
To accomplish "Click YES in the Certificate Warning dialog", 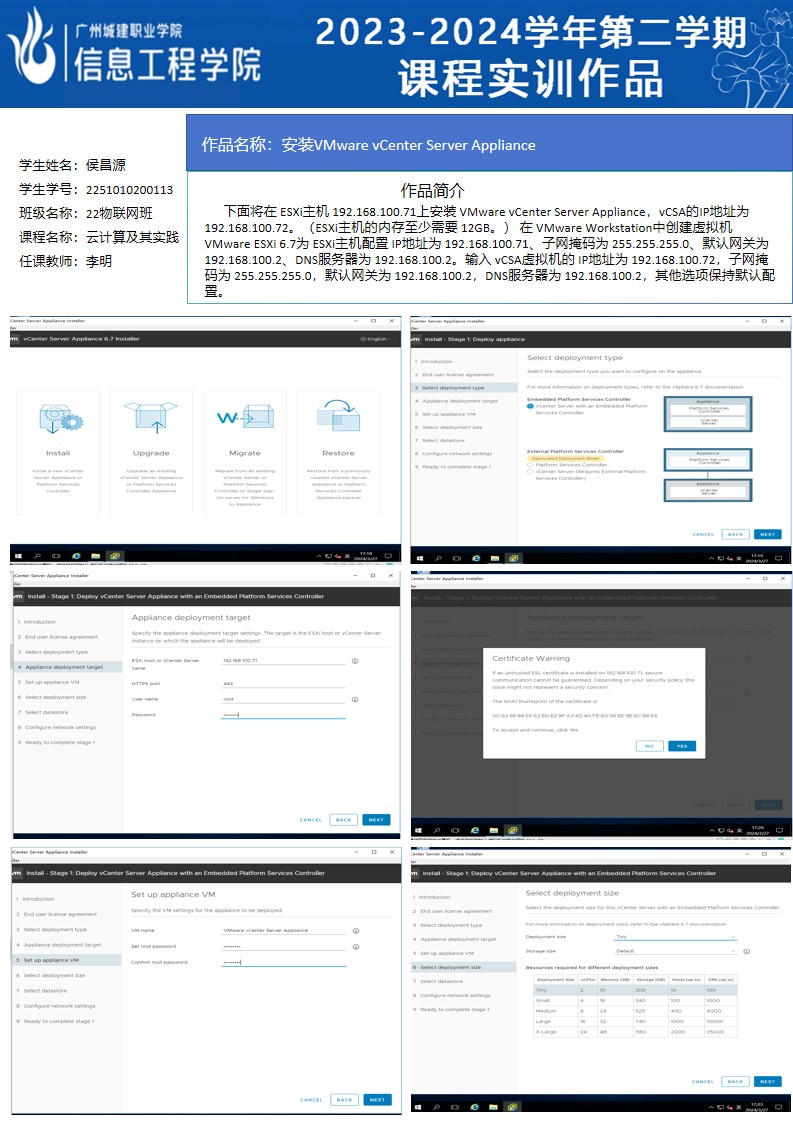I will coord(682,746).
